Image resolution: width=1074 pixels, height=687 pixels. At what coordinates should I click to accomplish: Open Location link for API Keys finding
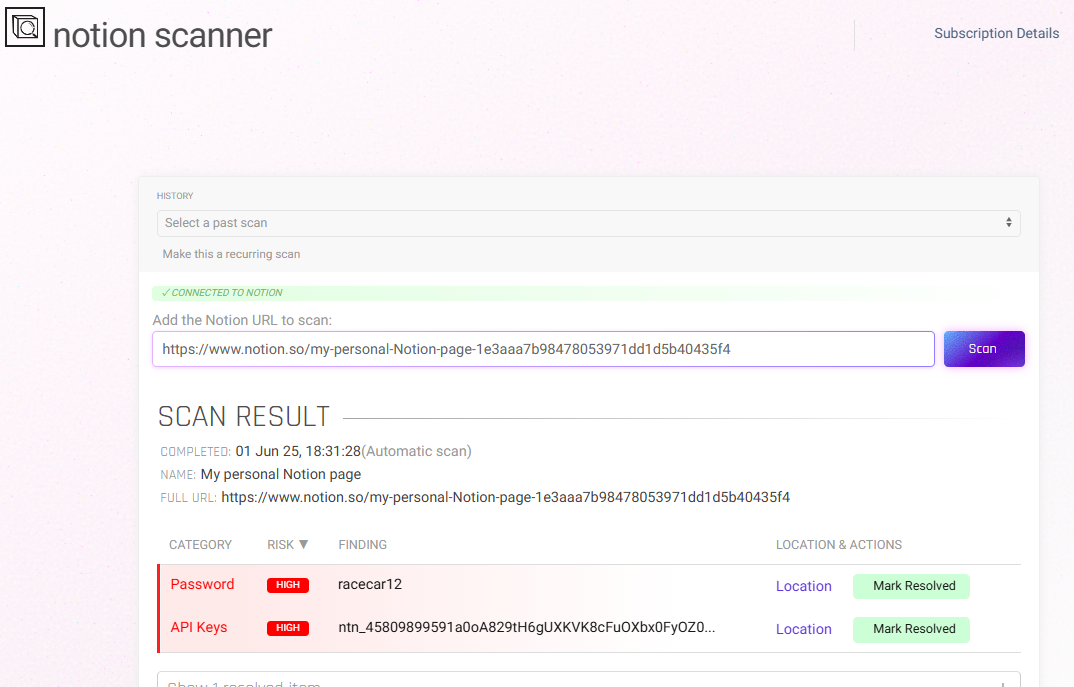(803, 629)
